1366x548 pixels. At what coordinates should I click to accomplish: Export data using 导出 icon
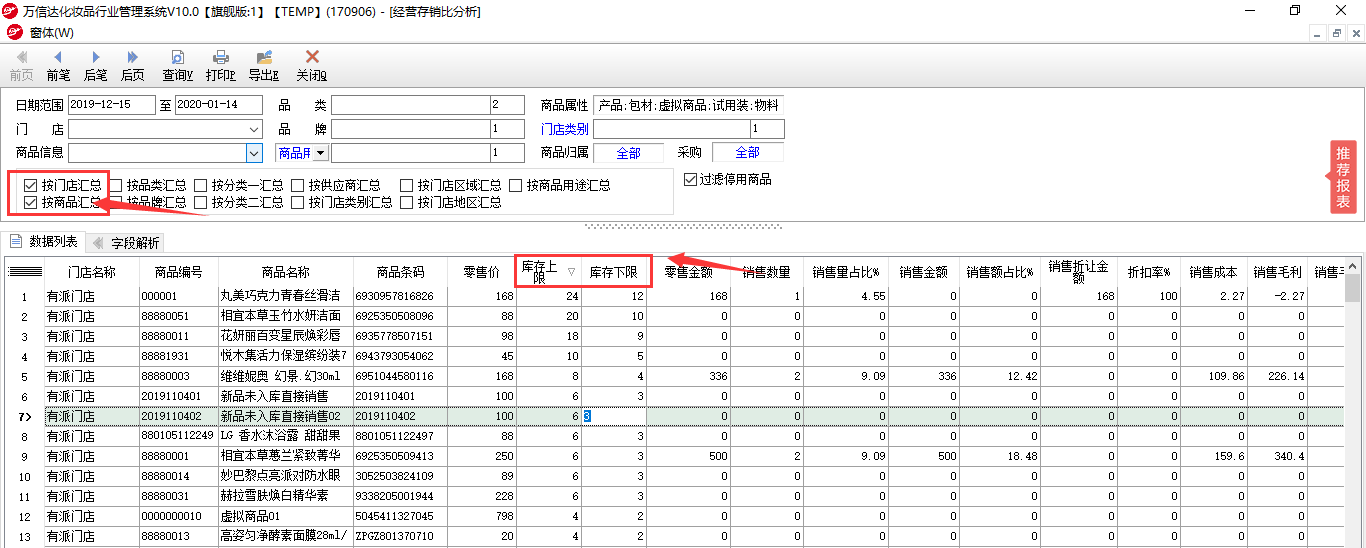coord(264,65)
